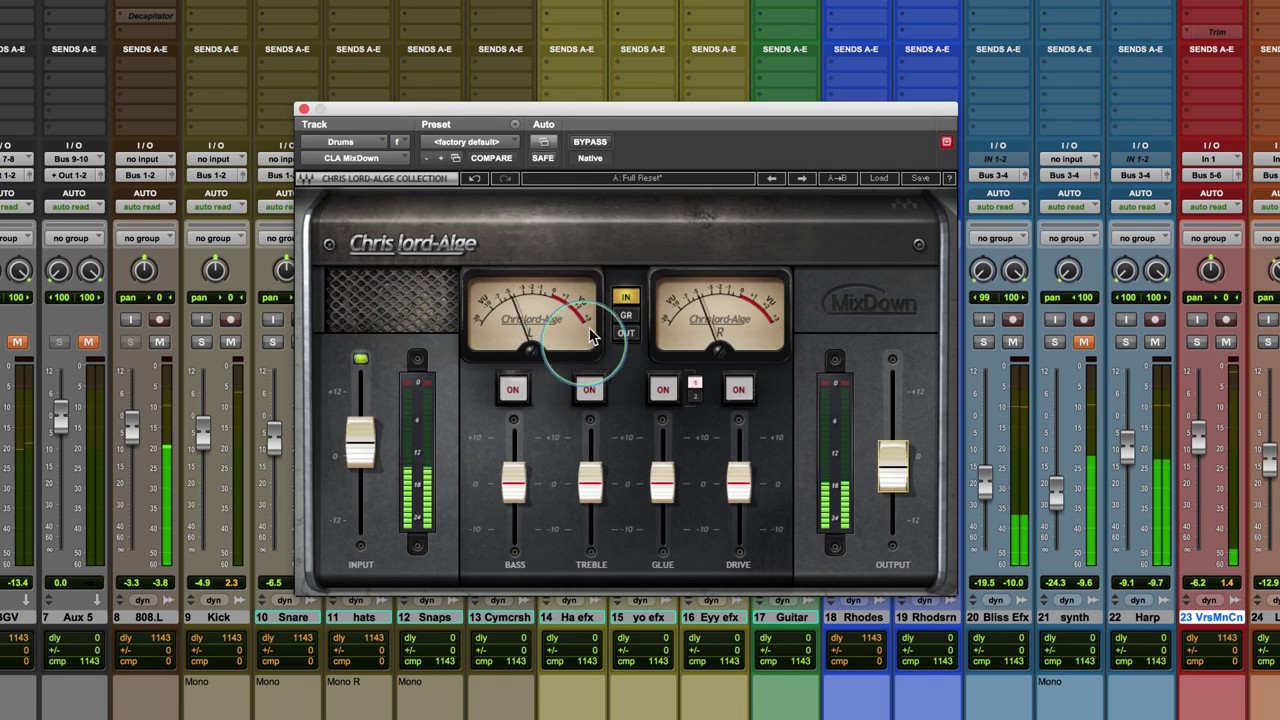Click the automation SAFE button
Screen dimensions: 1280x720
click(x=543, y=158)
